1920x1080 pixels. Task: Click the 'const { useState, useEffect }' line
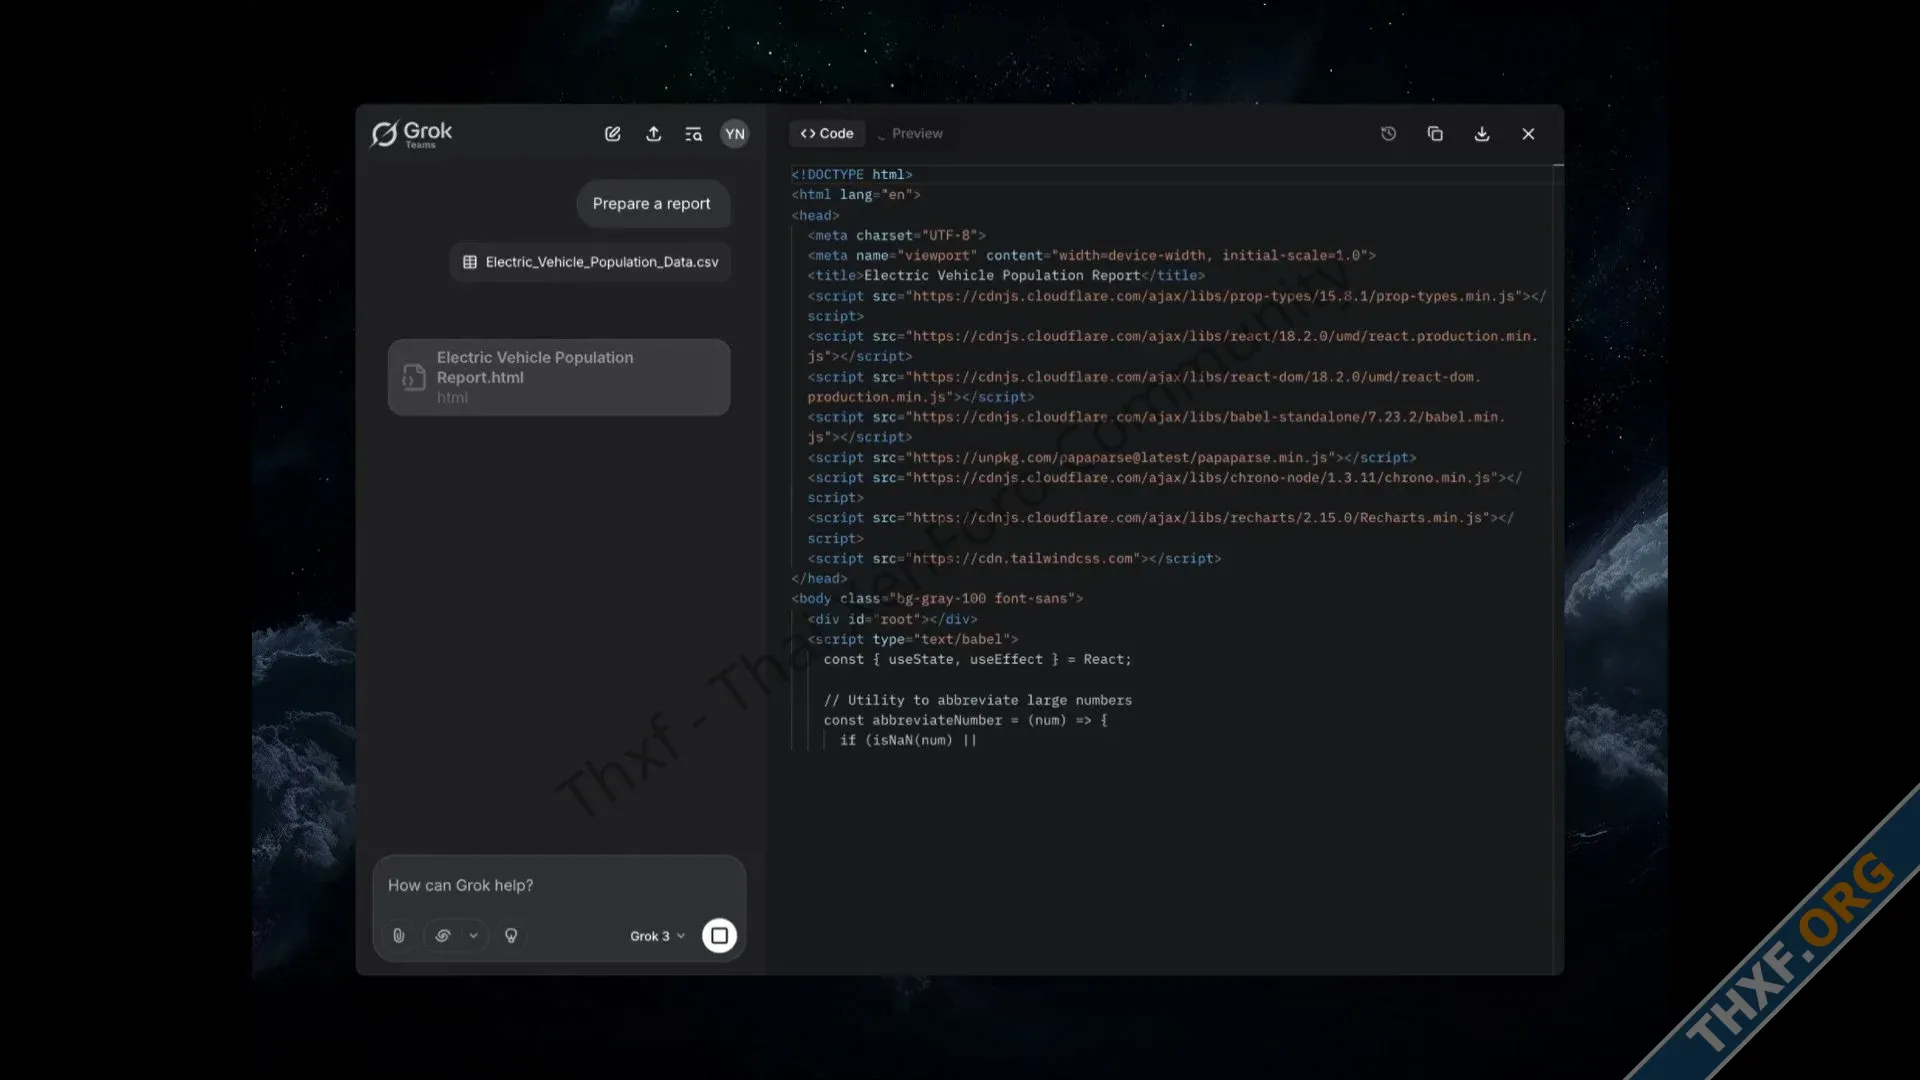977,660
